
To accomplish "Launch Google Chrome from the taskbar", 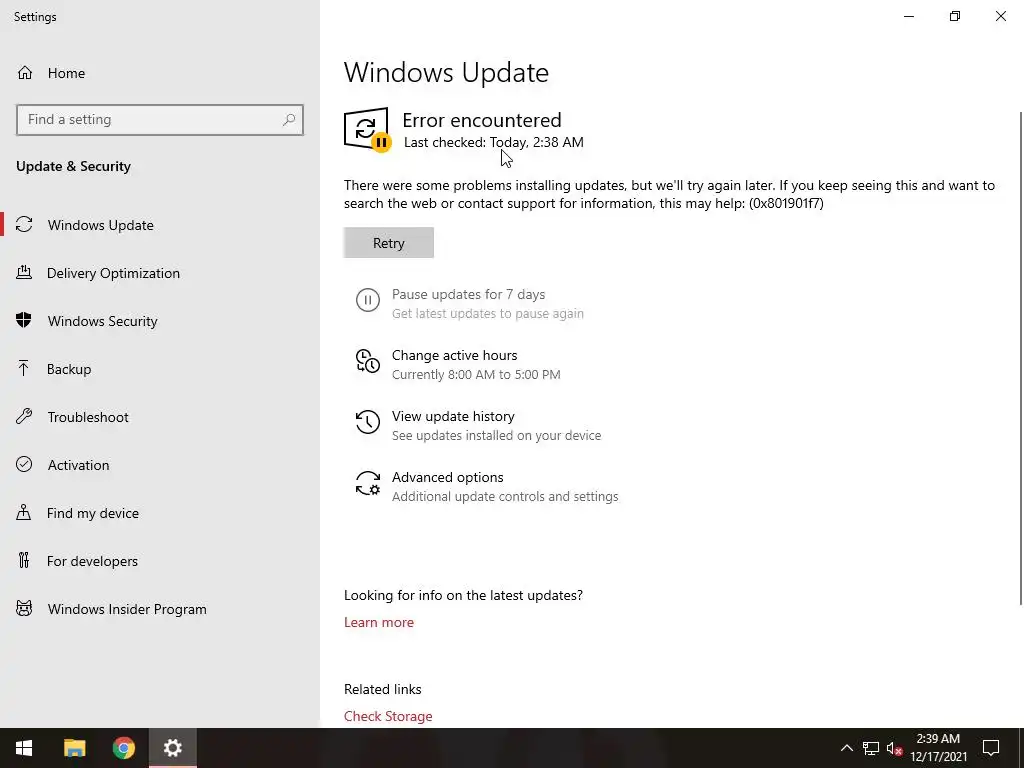I will tap(123, 748).
